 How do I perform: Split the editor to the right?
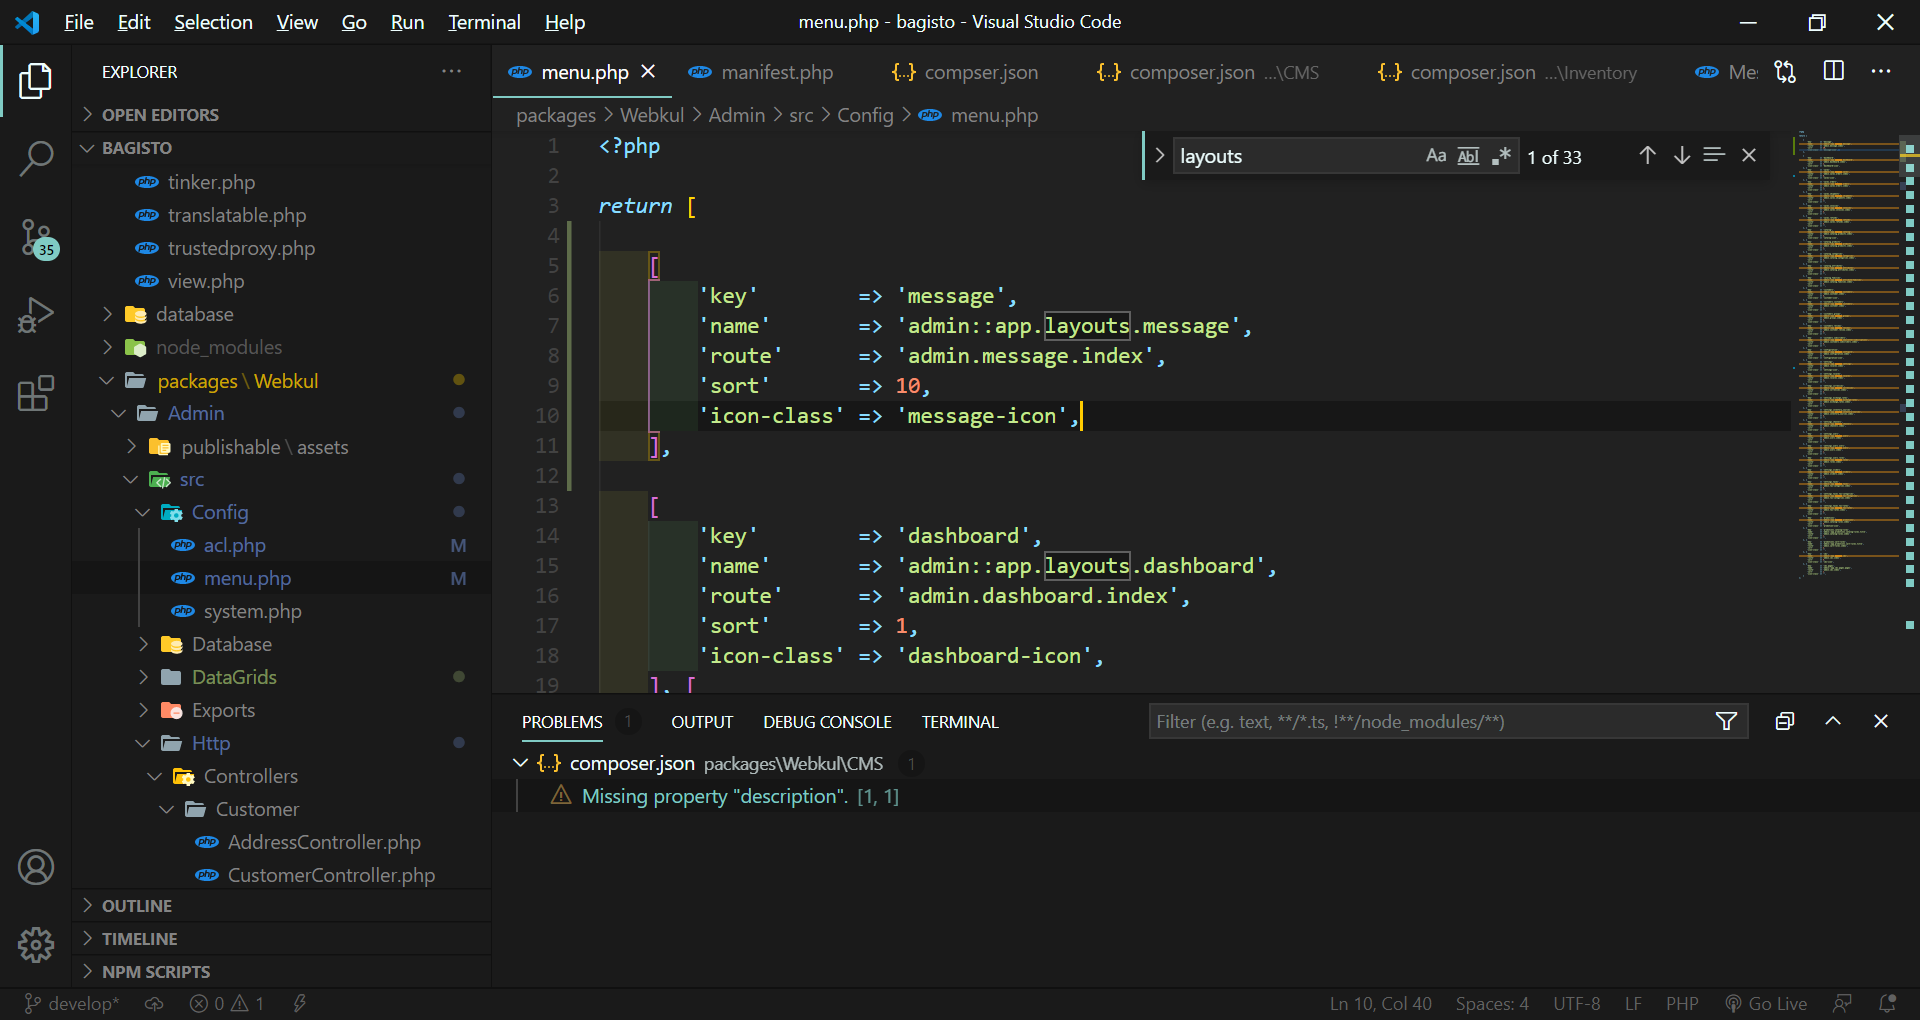pyautogui.click(x=1834, y=71)
